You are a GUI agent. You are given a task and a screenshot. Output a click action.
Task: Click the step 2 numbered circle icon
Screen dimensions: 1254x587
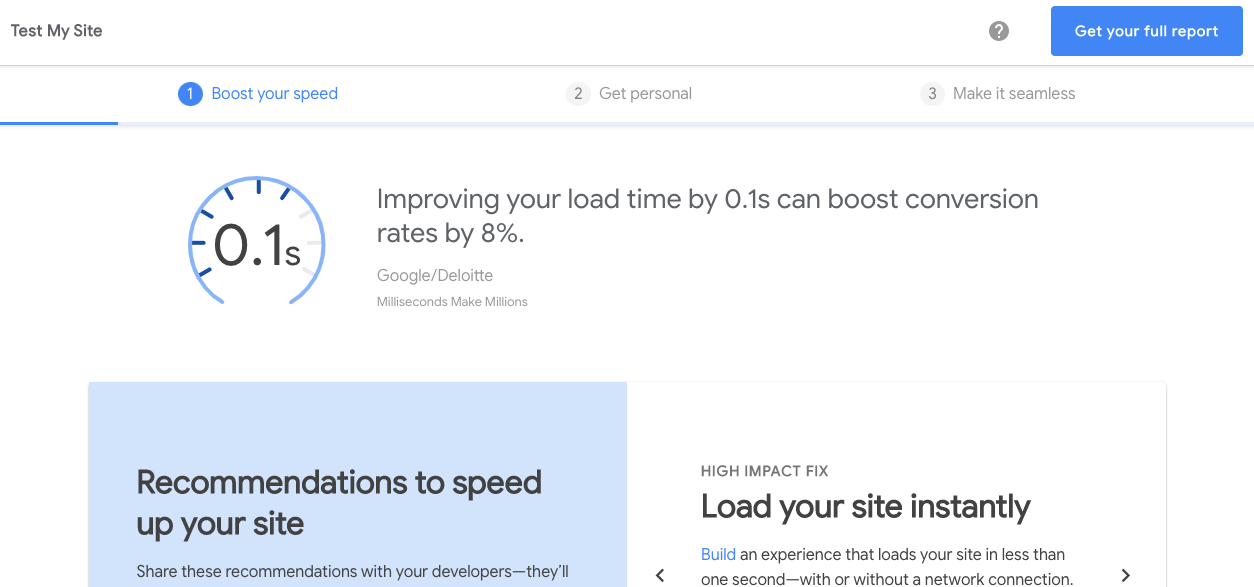pos(578,93)
